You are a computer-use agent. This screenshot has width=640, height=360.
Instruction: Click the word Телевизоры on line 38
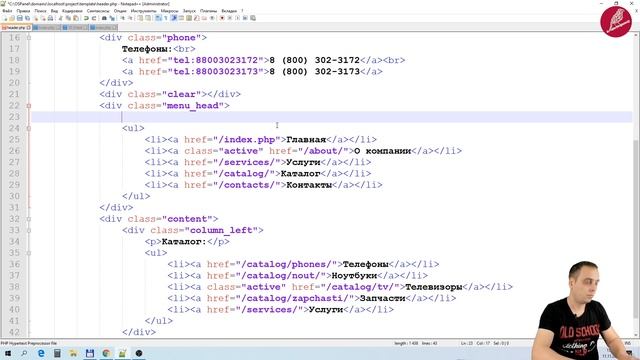coord(433,287)
